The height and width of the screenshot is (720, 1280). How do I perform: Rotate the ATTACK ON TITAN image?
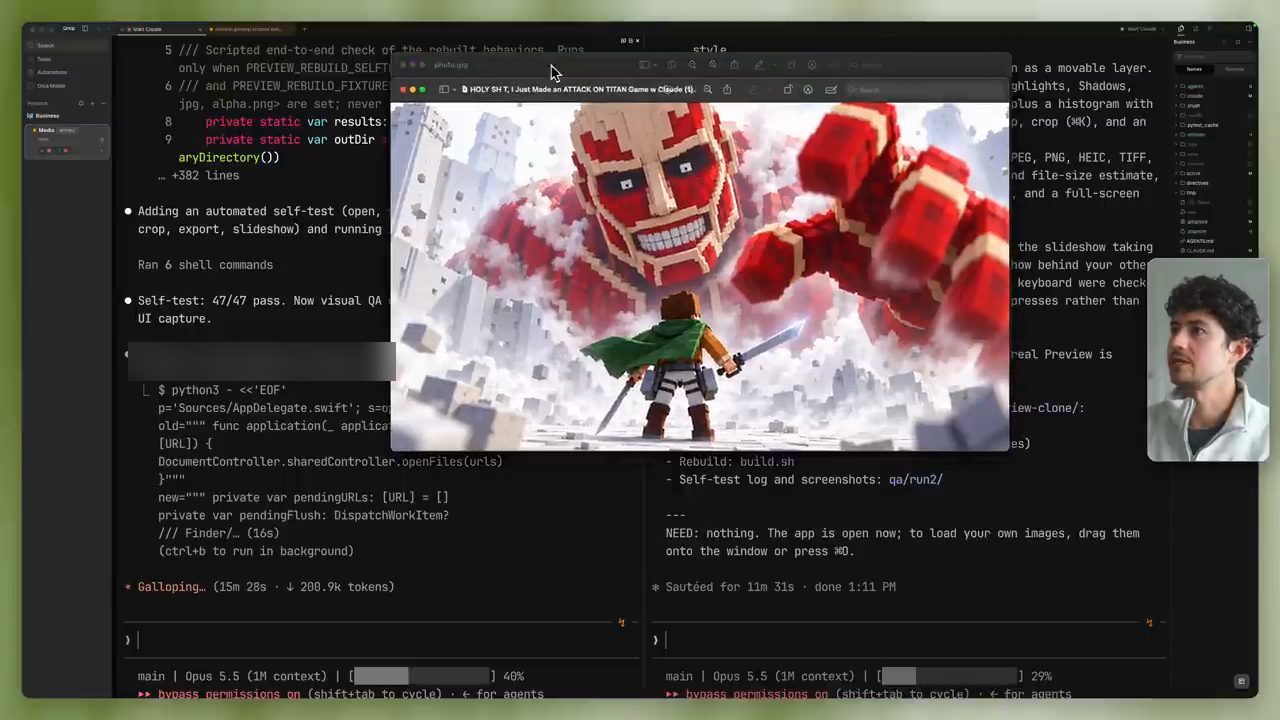click(788, 89)
